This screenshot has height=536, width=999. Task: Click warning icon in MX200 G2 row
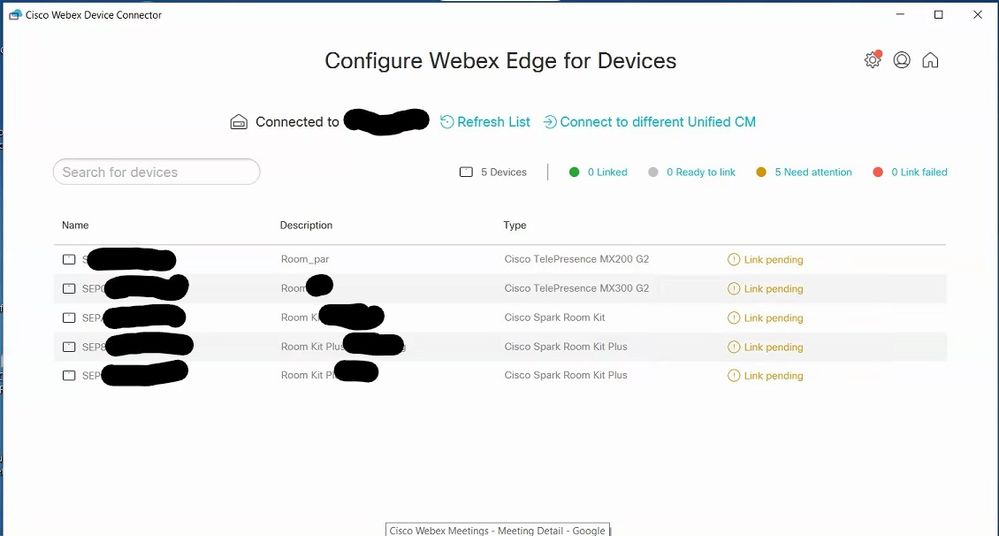pos(733,259)
